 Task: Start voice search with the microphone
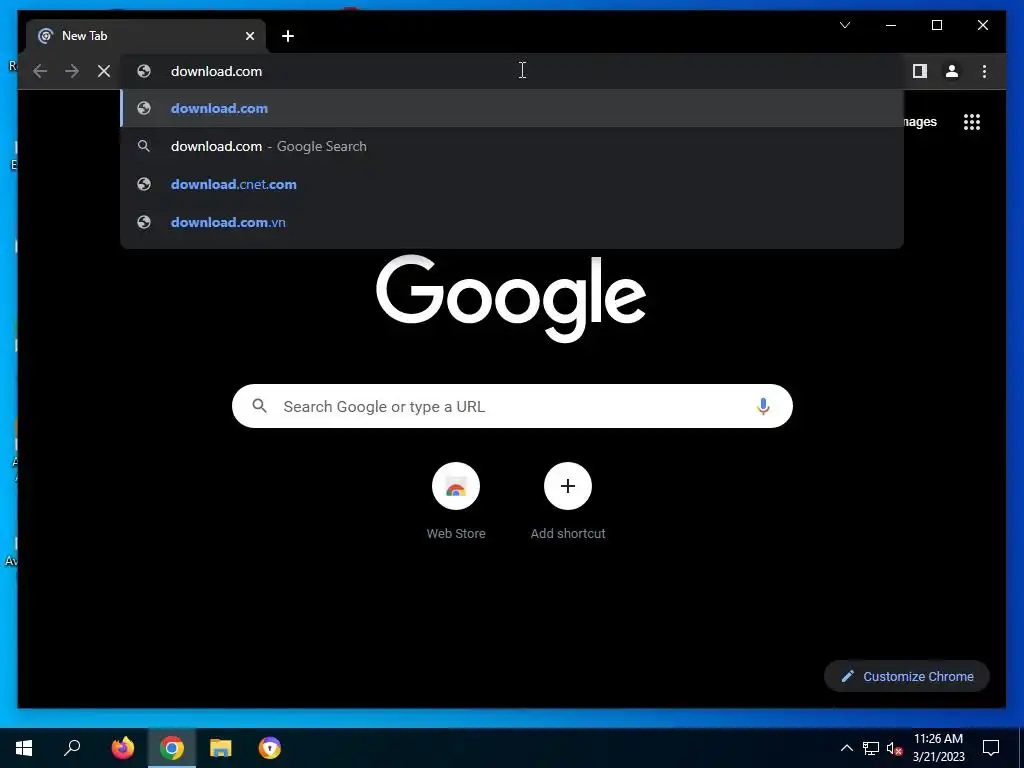(x=763, y=406)
